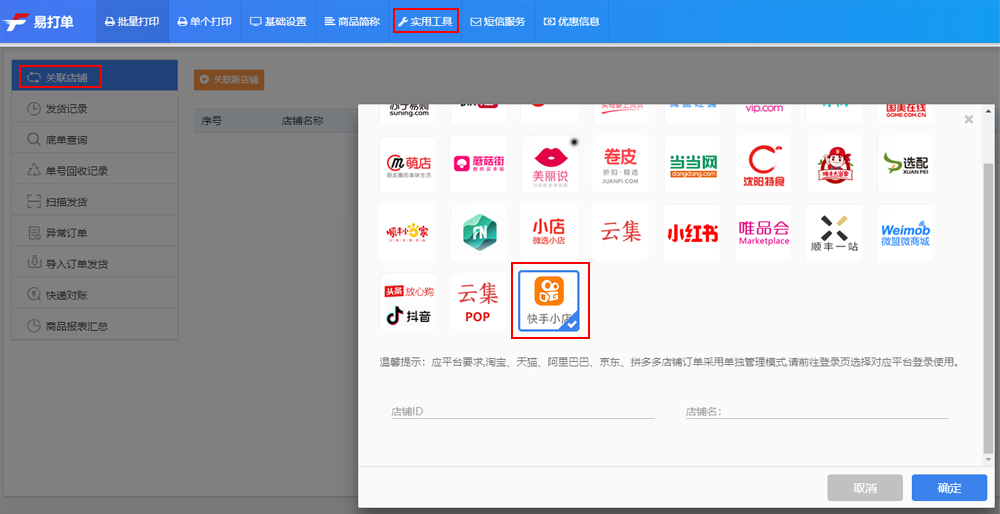
Task: Choose the vip.com tile at top
Action: 763,112
